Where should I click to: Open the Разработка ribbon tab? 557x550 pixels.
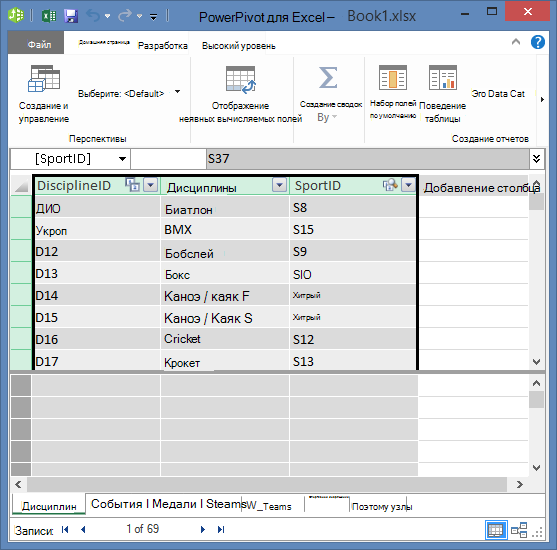(x=163, y=45)
